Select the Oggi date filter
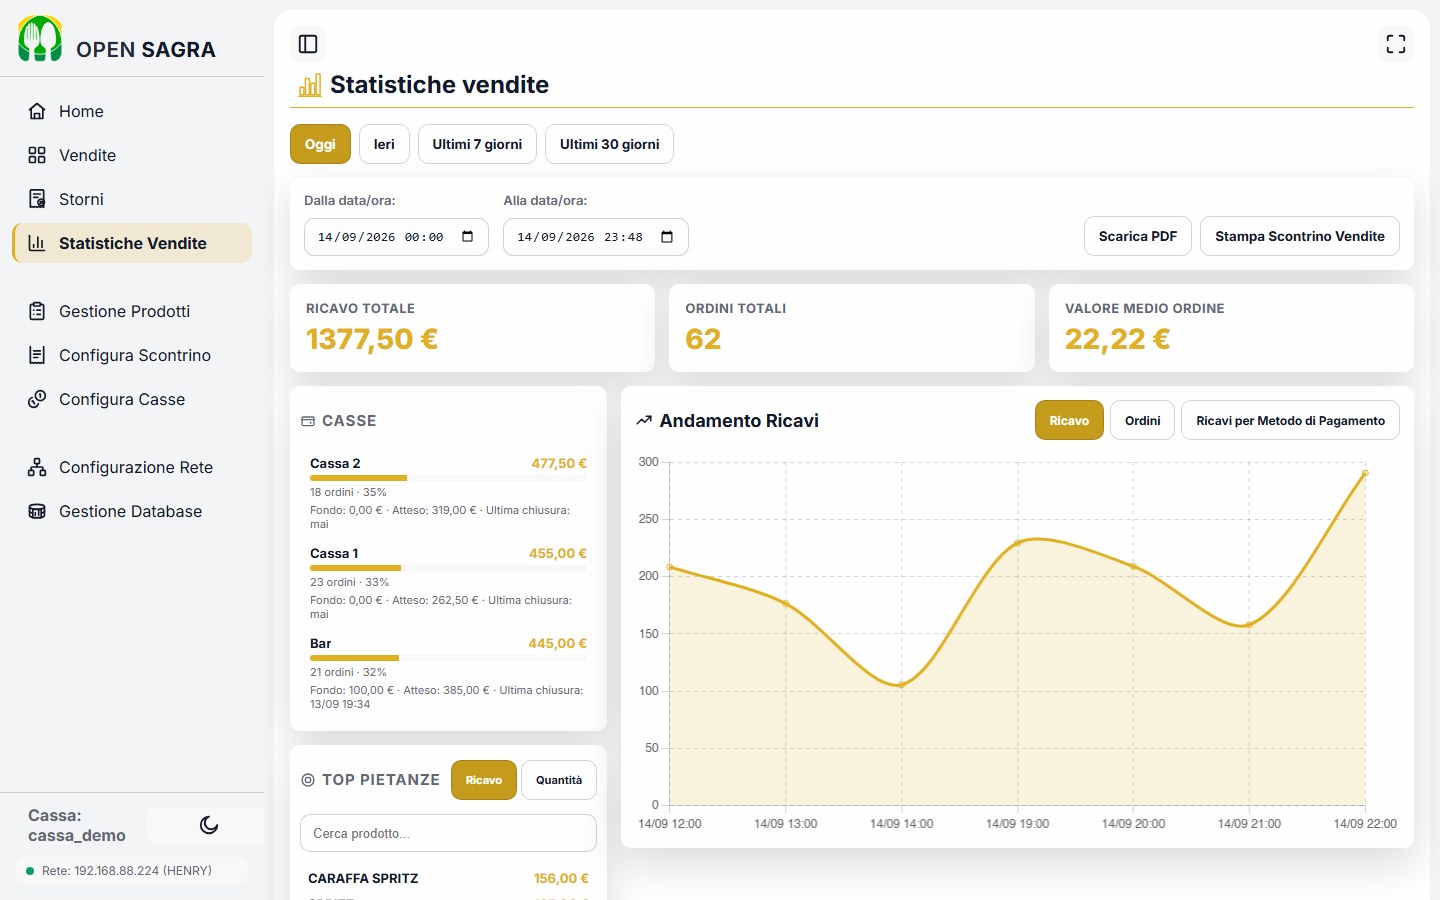The image size is (1440, 900). pos(320,144)
